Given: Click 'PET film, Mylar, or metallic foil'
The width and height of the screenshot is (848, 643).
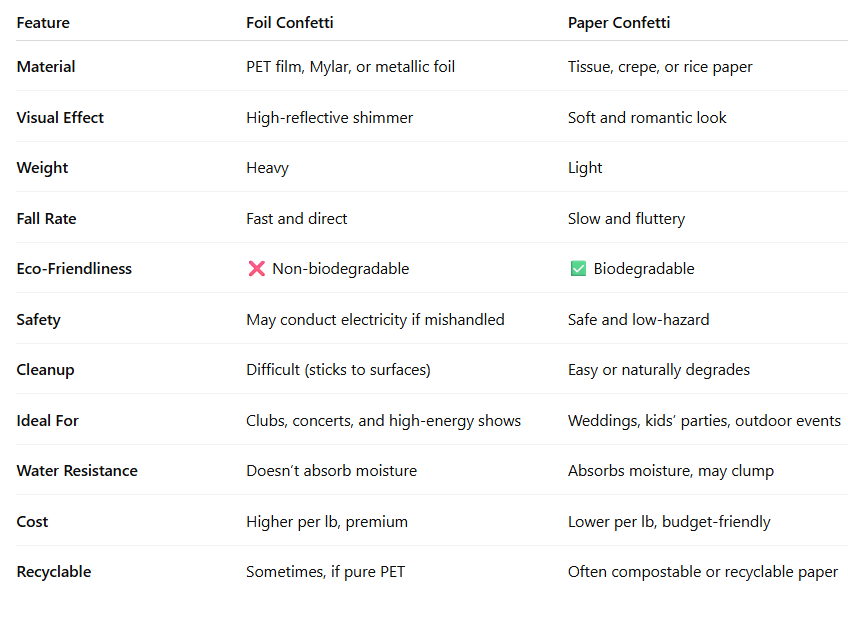Looking at the screenshot, I should coord(350,67).
